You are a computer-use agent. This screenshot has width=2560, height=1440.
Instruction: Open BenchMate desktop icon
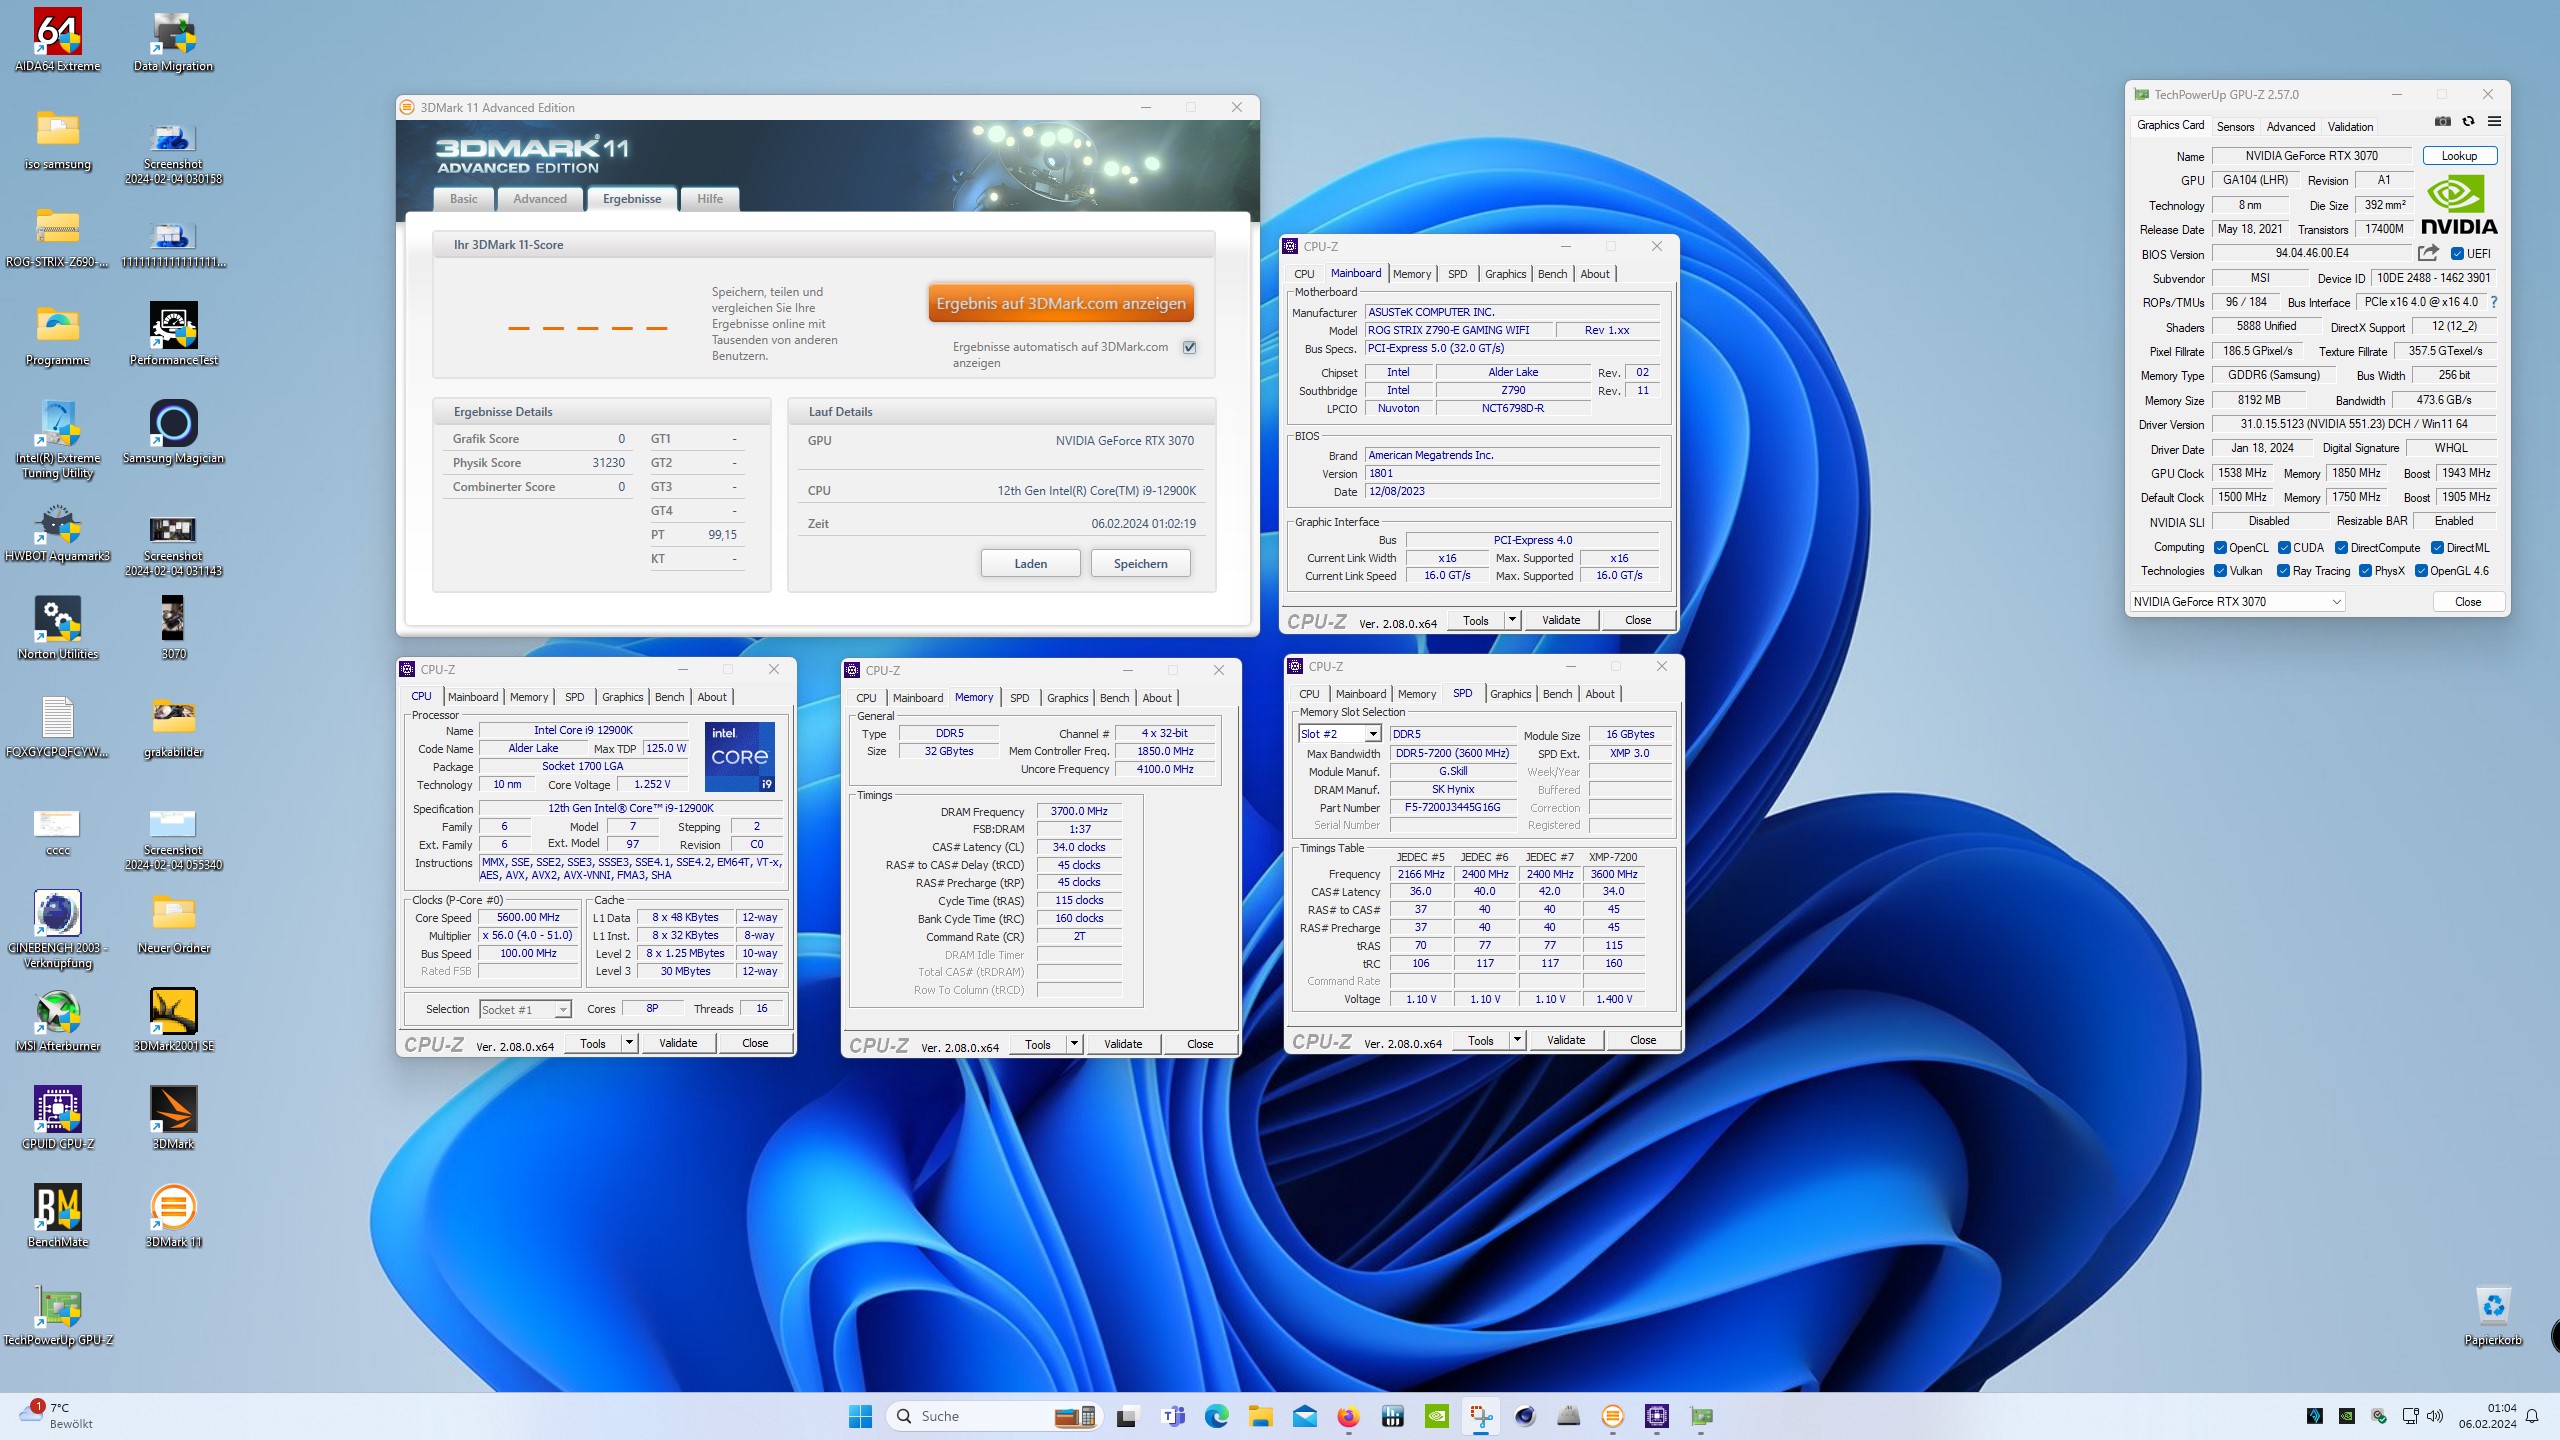[x=58, y=1216]
